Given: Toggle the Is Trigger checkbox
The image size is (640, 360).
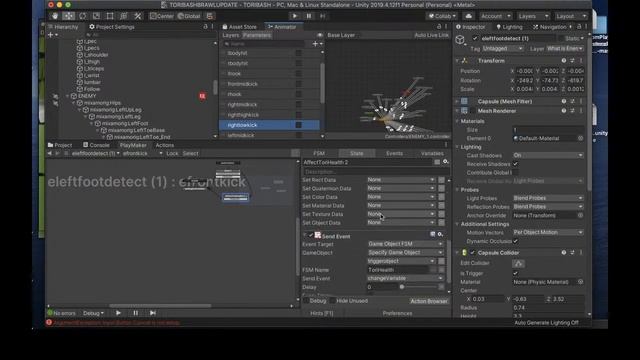Looking at the screenshot, I should pyautogui.click(x=515, y=273).
